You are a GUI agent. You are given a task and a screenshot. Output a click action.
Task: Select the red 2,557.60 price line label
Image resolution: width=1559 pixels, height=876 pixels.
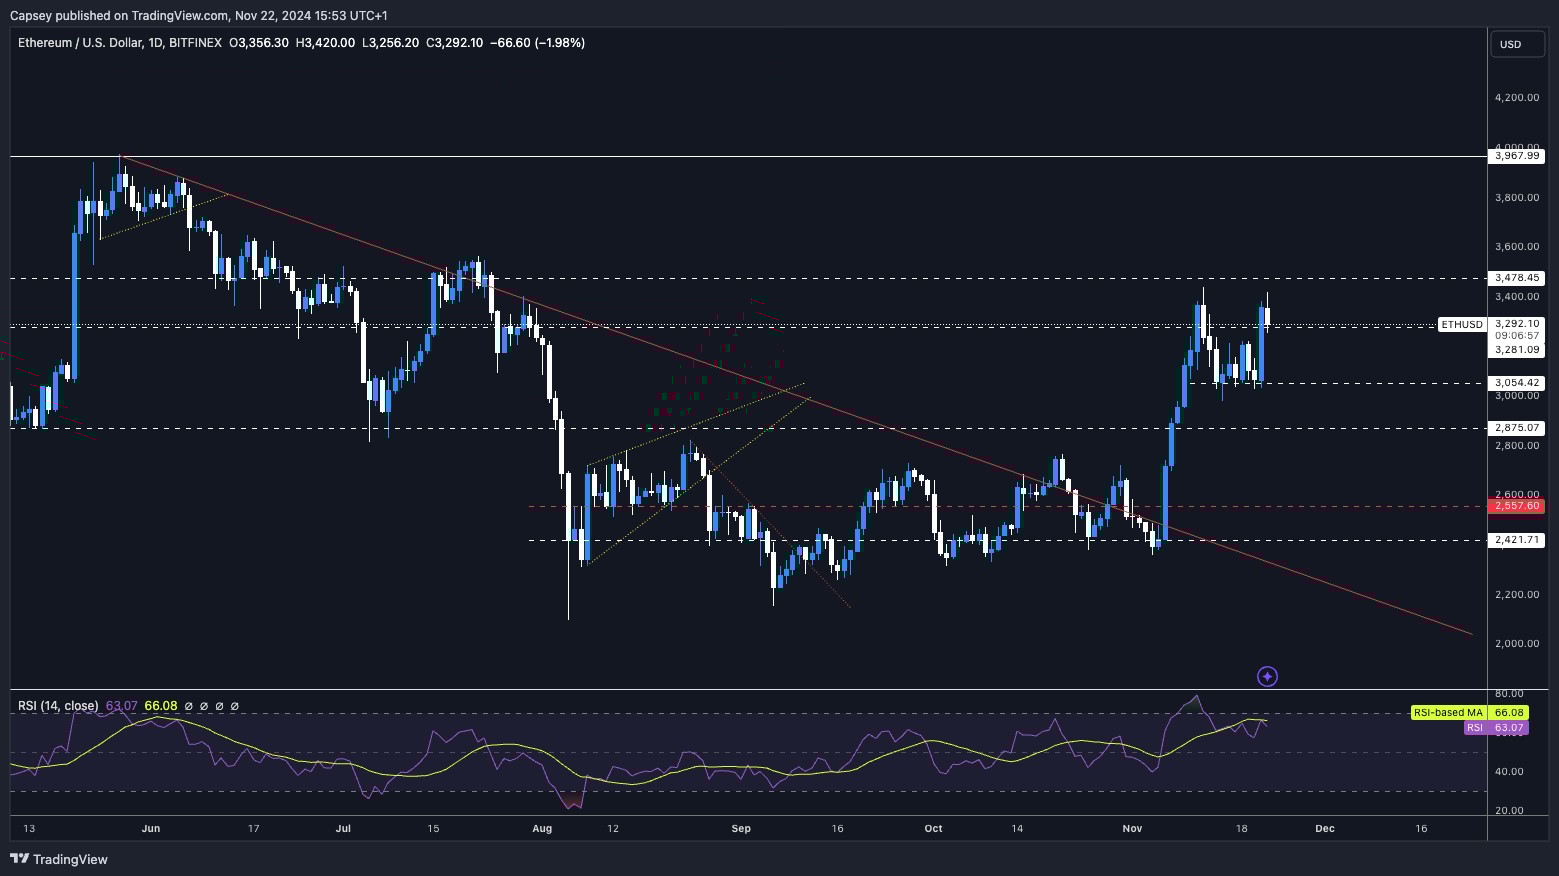coord(1518,506)
